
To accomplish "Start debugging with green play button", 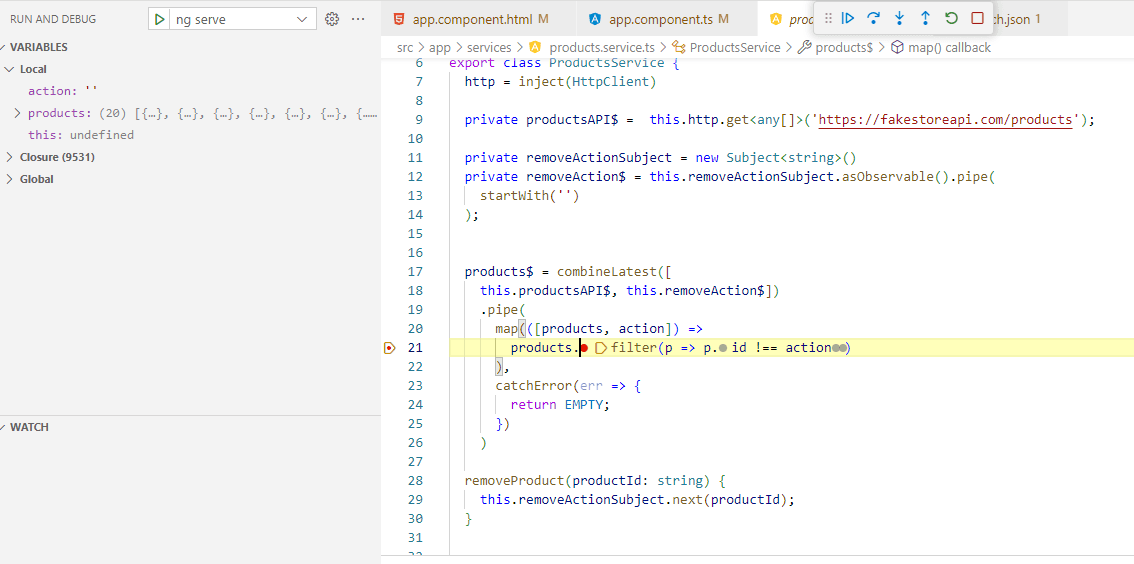I will pos(159,19).
